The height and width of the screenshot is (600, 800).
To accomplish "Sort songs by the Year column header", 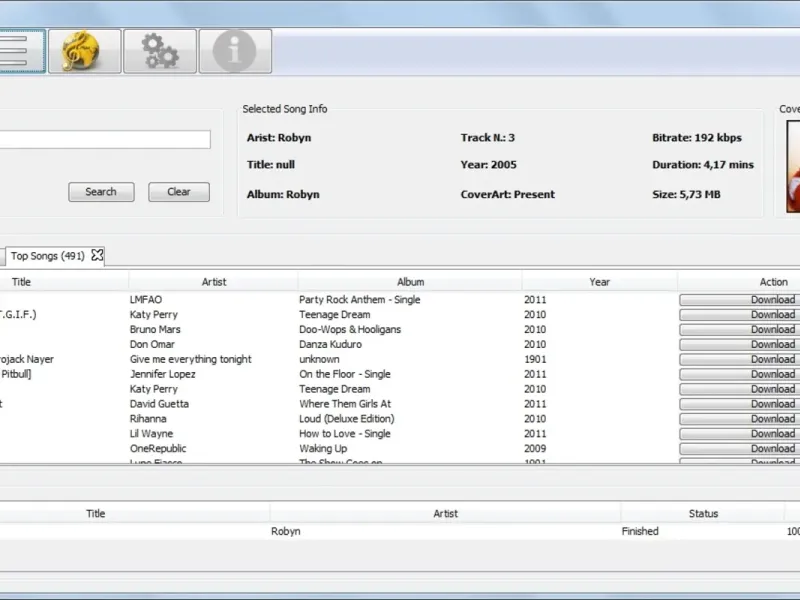I will click(x=599, y=282).
